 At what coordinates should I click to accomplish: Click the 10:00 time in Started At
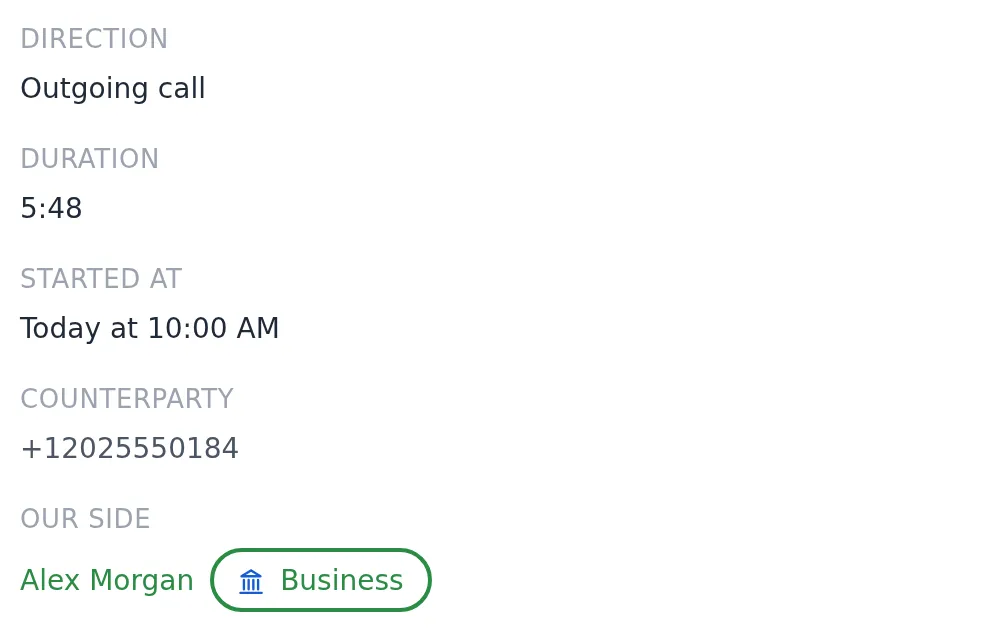[187, 328]
